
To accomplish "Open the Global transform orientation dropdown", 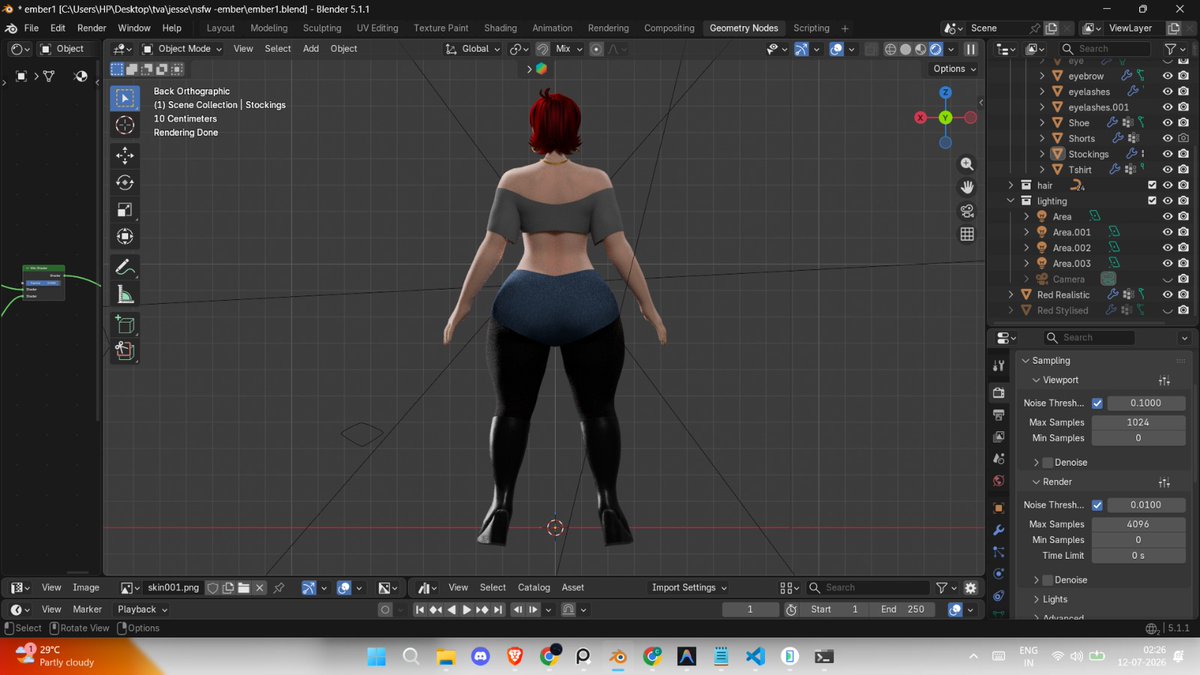I will coord(474,48).
